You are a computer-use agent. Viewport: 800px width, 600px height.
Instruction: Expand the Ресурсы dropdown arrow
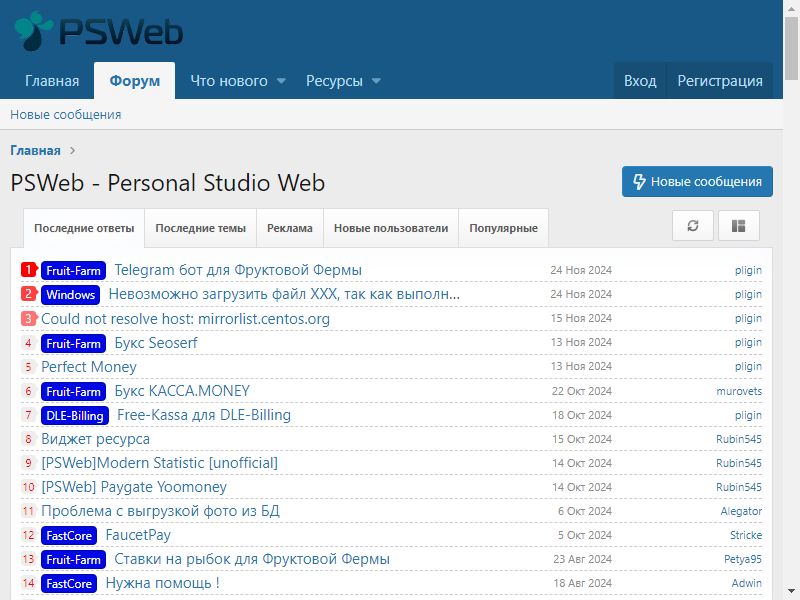tap(377, 81)
